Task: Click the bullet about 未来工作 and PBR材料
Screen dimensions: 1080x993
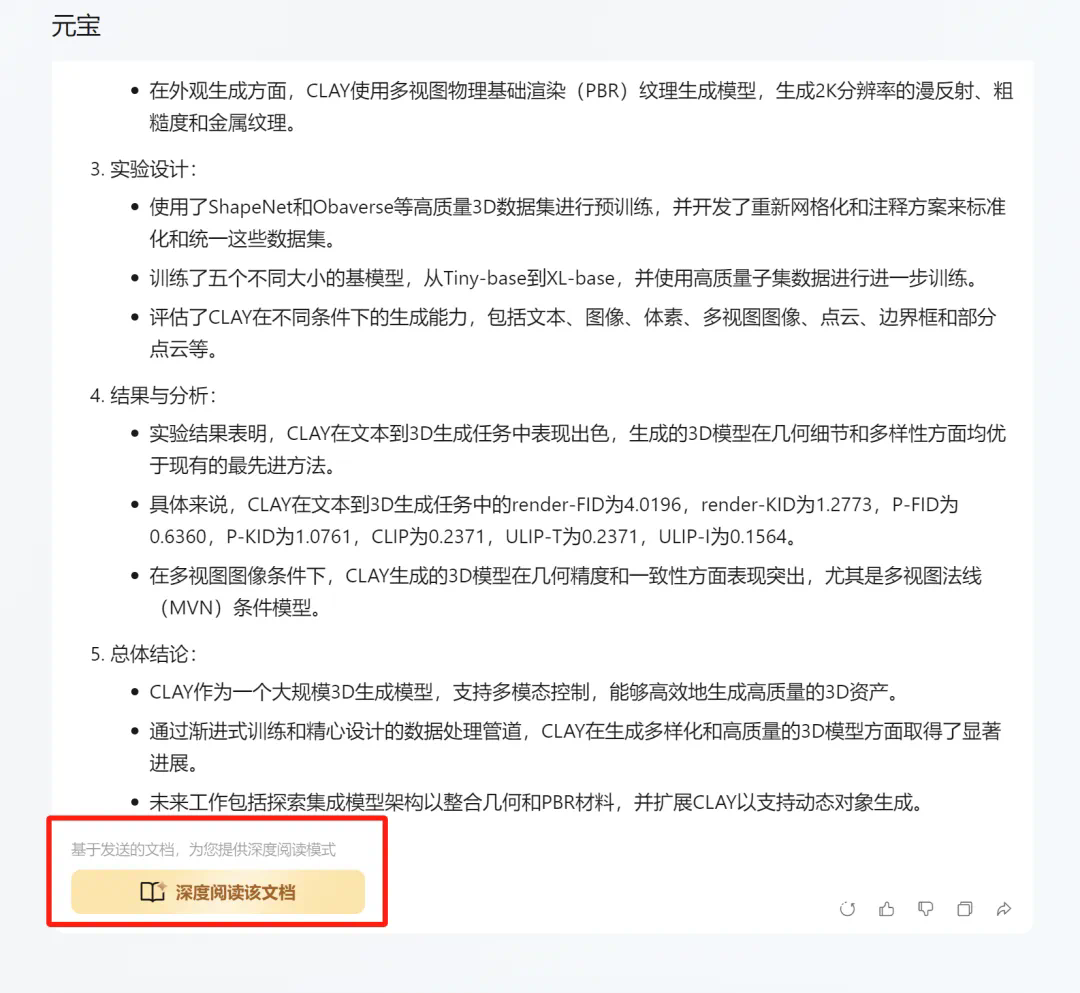Action: coord(537,802)
